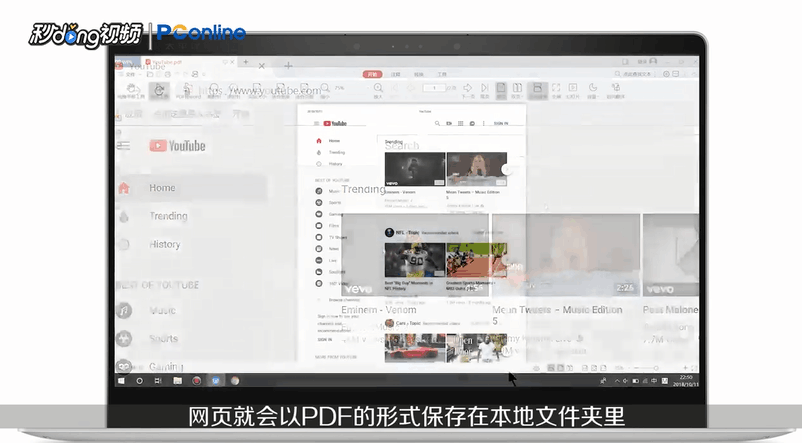This screenshot has height=443, width=802.
Task: Click the 中 input method indicator in tray
Action: (654, 381)
